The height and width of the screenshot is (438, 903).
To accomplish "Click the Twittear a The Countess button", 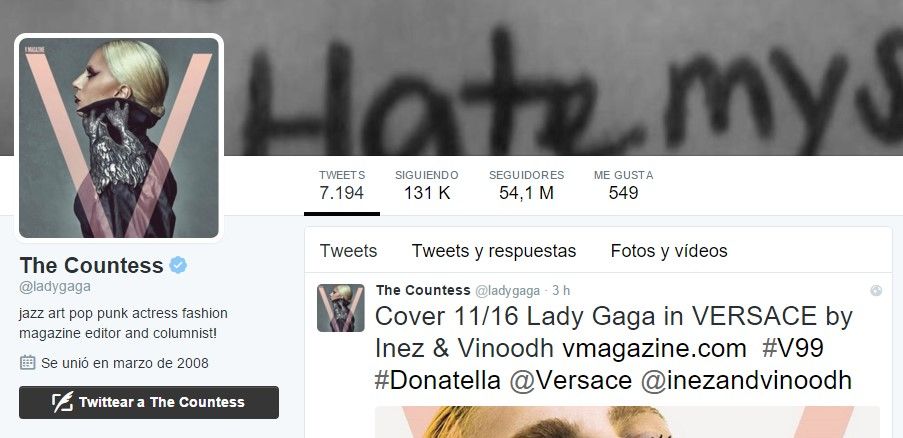I will 149,402.
